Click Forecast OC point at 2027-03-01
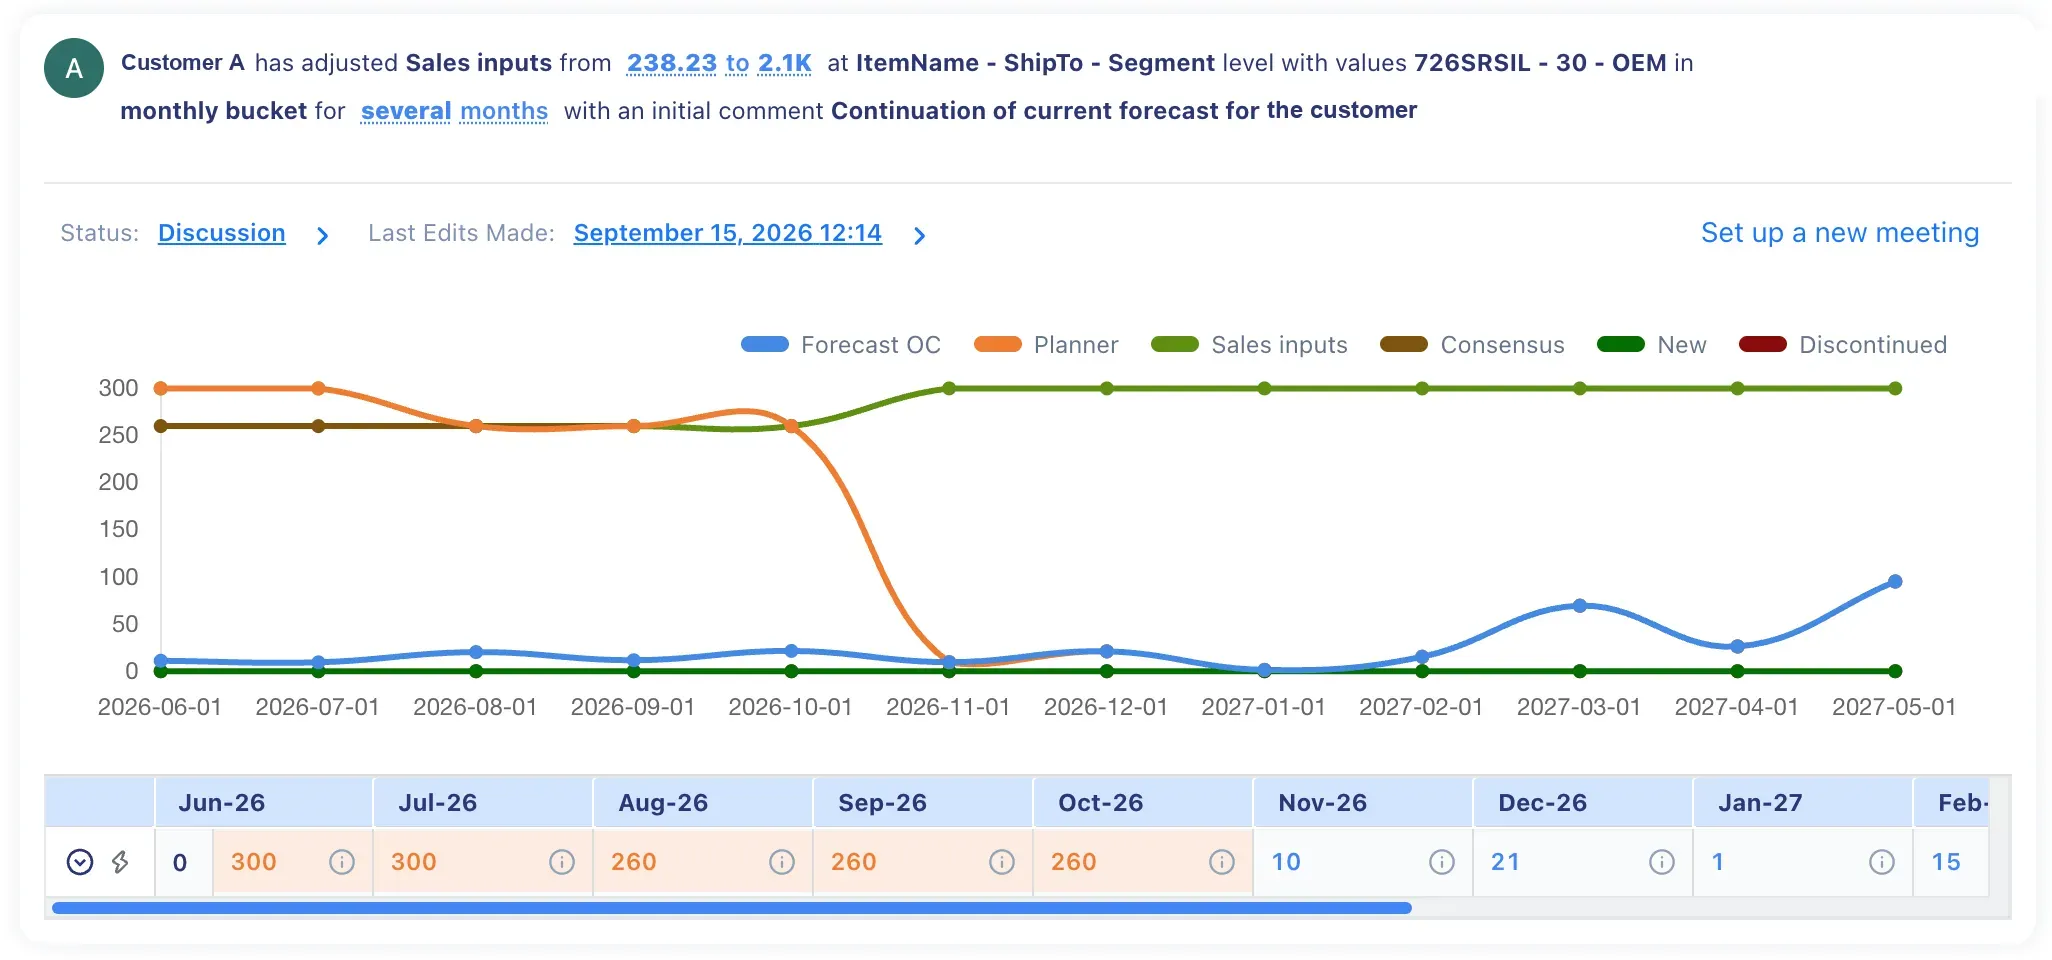 point(1580,605)
